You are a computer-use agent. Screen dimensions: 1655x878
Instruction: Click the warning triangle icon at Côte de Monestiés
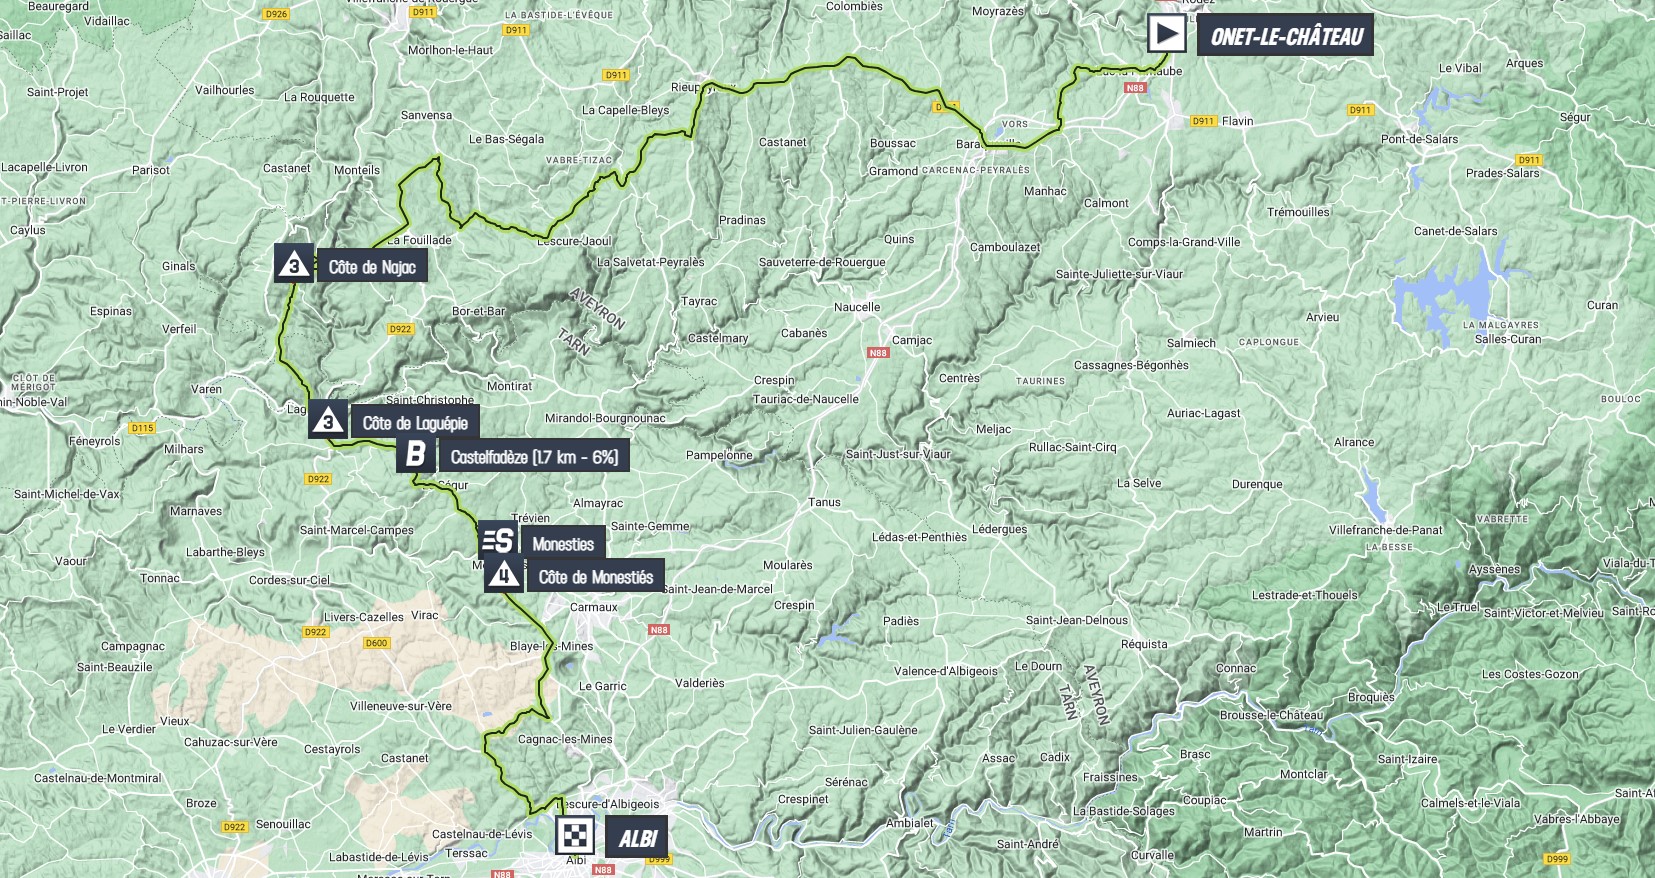(504, 574)
